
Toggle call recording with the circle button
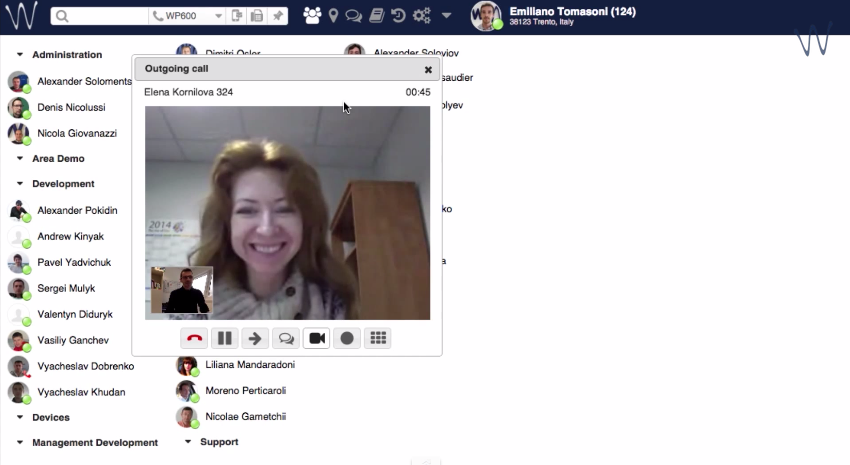[347, 339]
